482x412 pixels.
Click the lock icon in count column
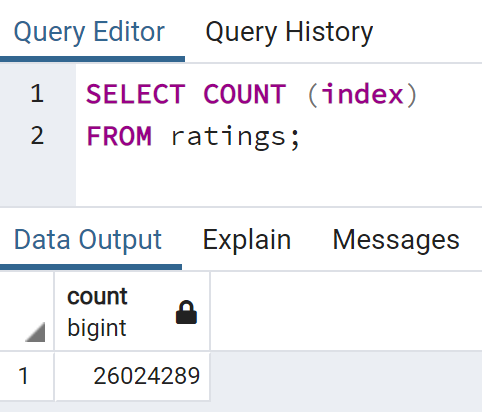click(x=186, y=312)
